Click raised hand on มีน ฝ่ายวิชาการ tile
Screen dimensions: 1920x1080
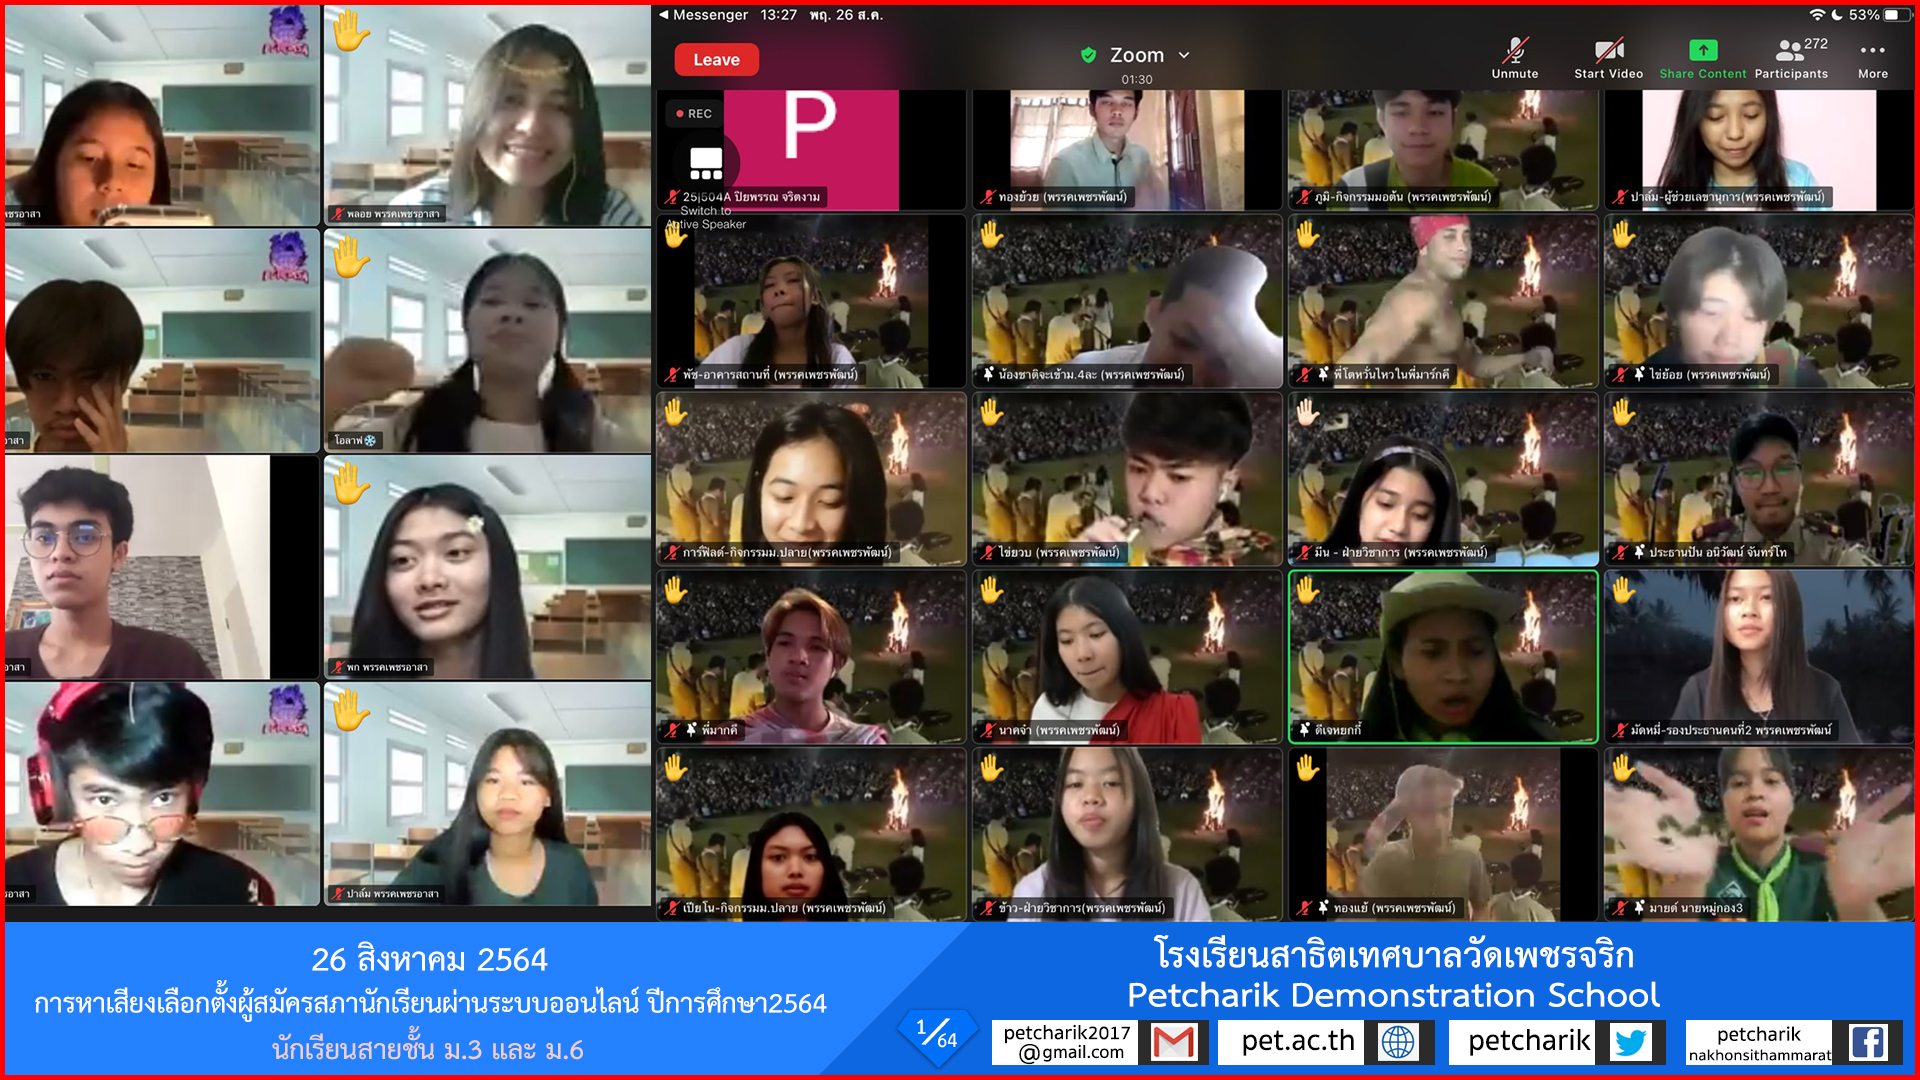pos(1308,412)
